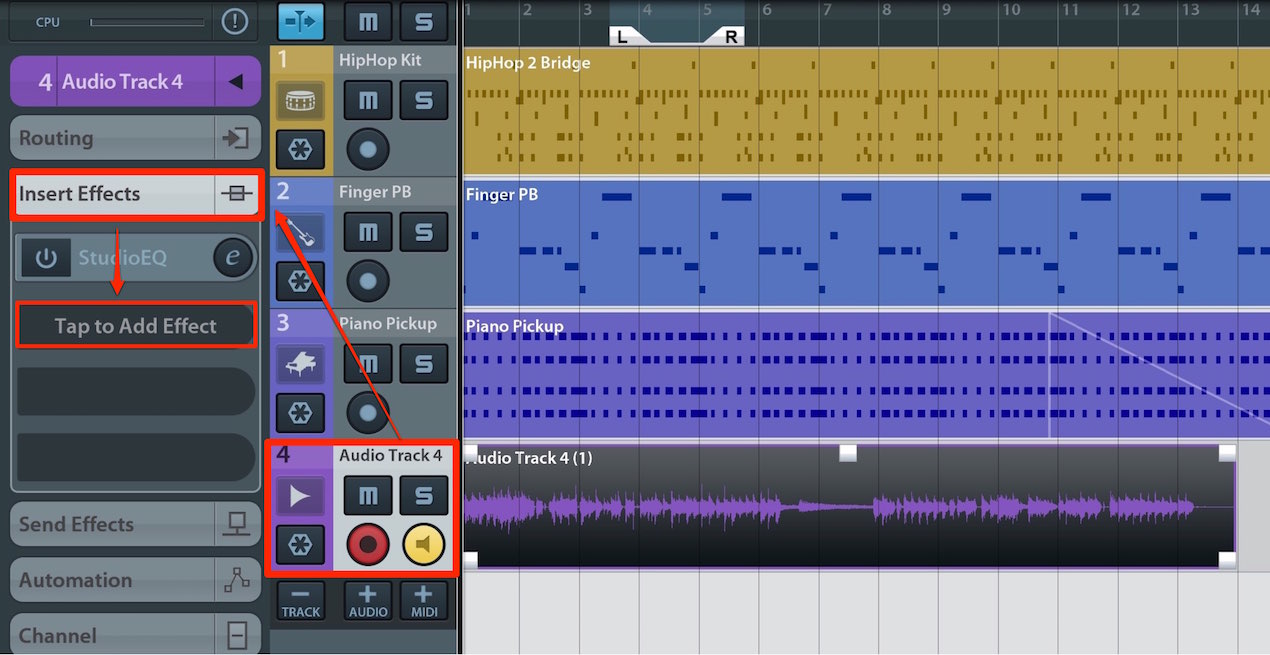Click the global Mute M button
This screenshot has height=655, width=1270.
(368, 21)
